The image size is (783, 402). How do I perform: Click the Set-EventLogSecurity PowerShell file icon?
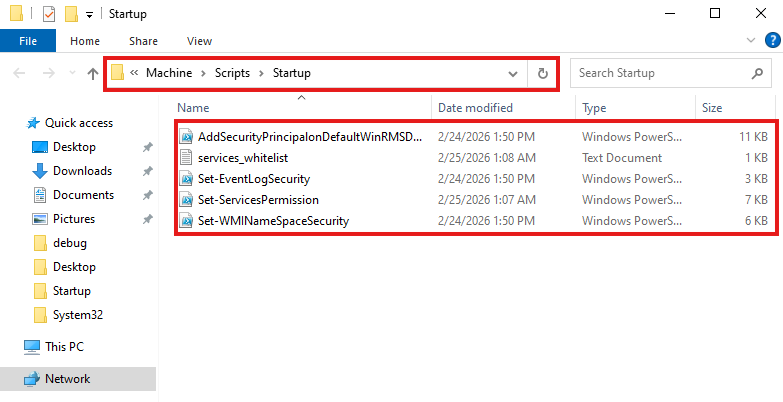(186, 179)
